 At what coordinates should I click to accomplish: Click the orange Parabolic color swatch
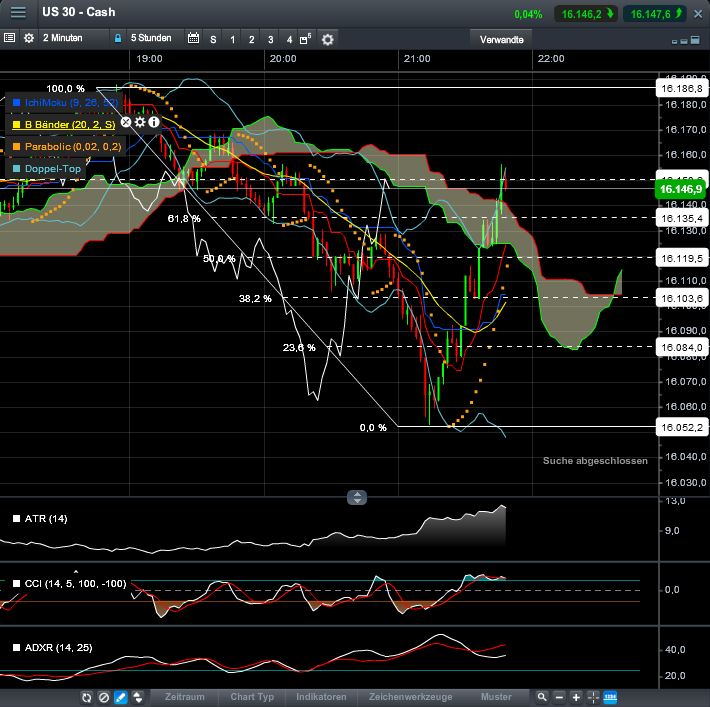[16, 147]
